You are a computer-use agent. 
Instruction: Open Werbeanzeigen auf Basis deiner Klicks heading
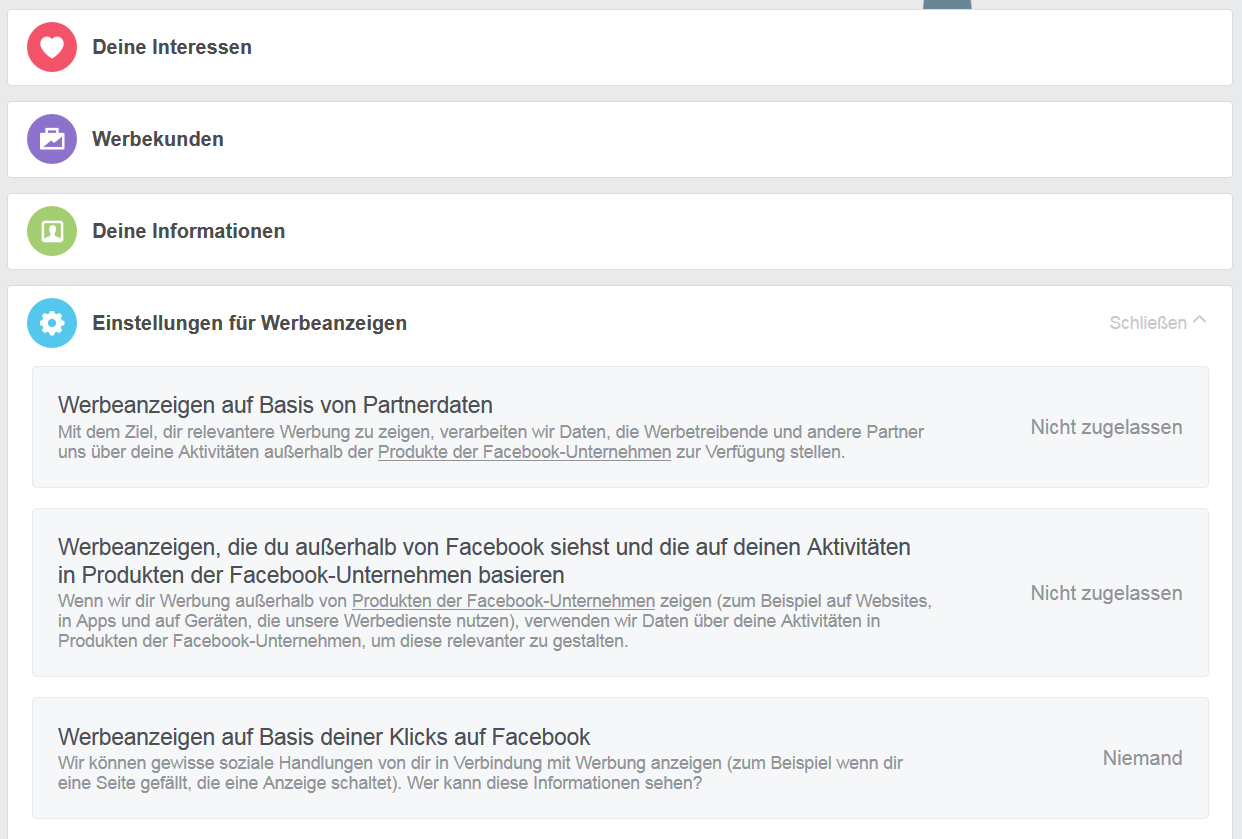pyautogui.click(x=324, y=737)
